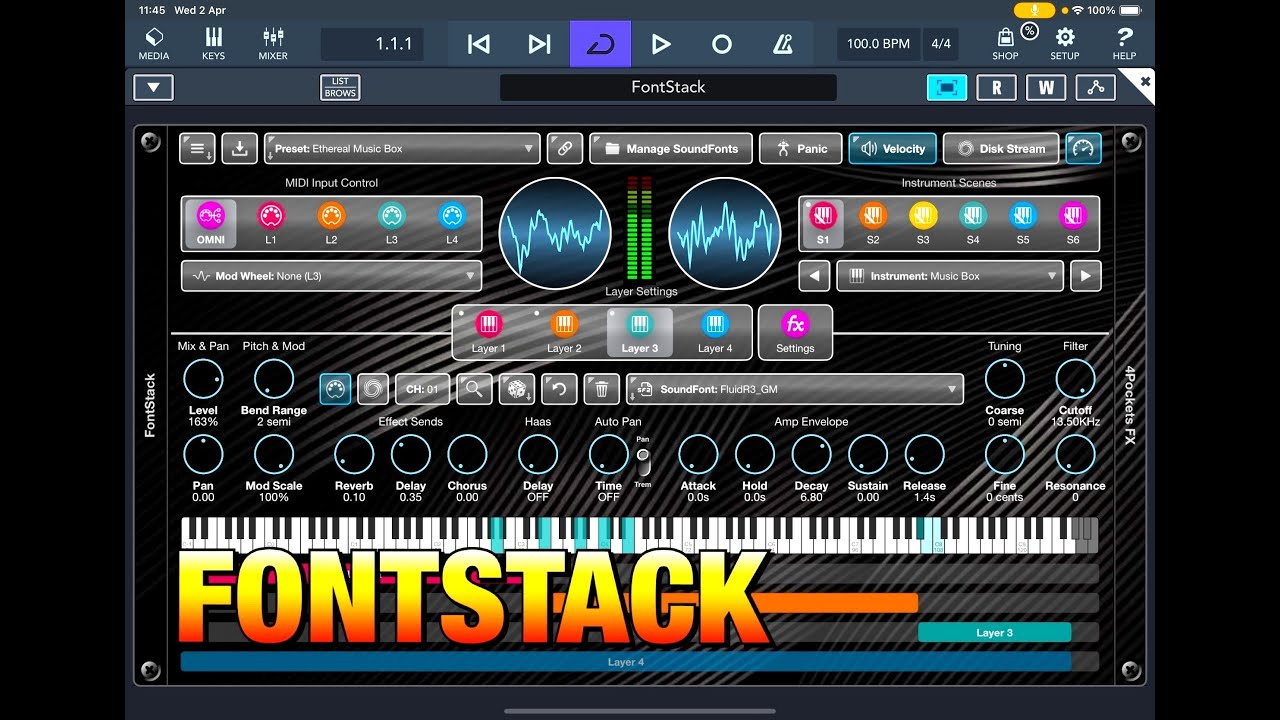Click the 100.0 BPM tempo field
Viewport: 1280px width, 720px height.
[x=878, y=44]
